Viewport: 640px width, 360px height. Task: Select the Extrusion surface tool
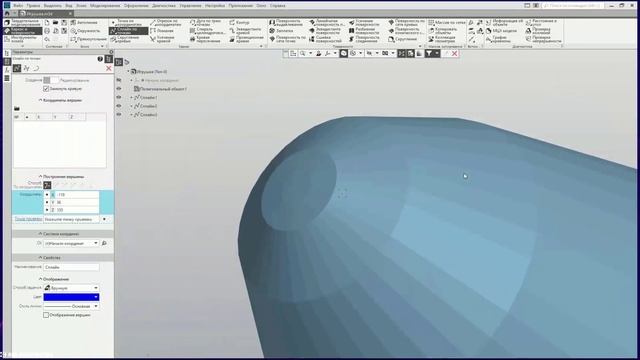pyautogui.click(x=287, y=22)
